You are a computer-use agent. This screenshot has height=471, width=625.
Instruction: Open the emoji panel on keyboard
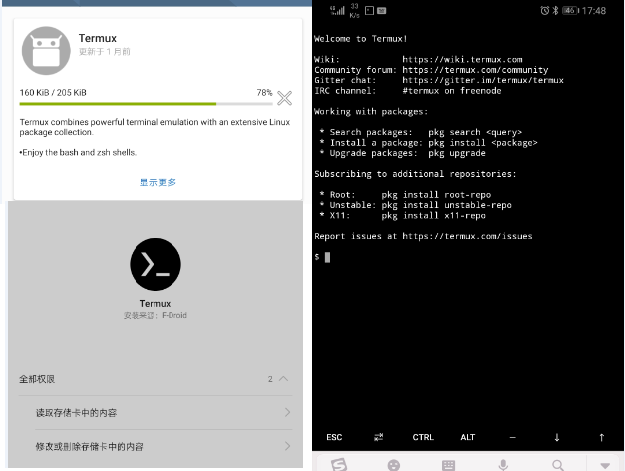point(393,465)
